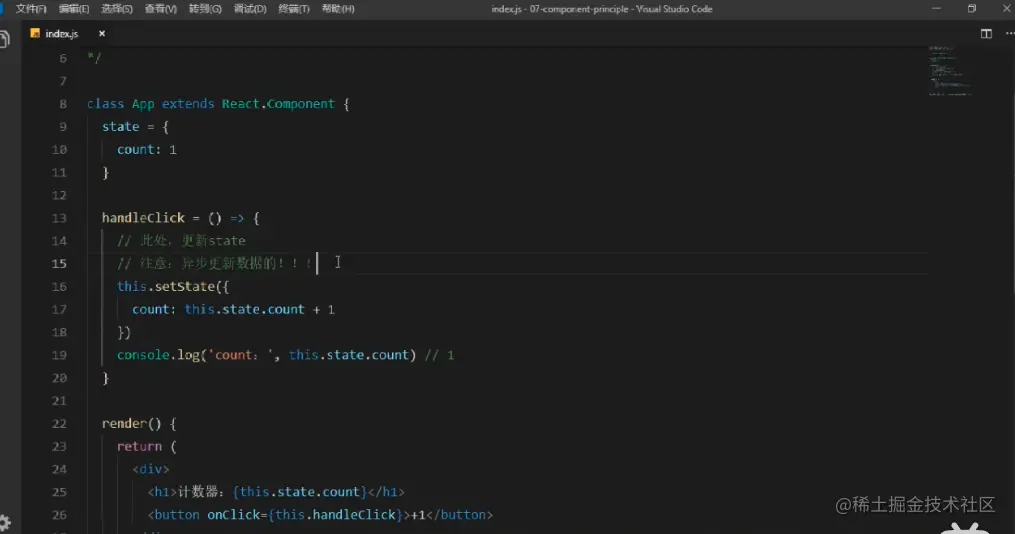This screenshot has width=1015, height=534.
Task: Select the index.js editor tab
Action: (x=67, y=34)
